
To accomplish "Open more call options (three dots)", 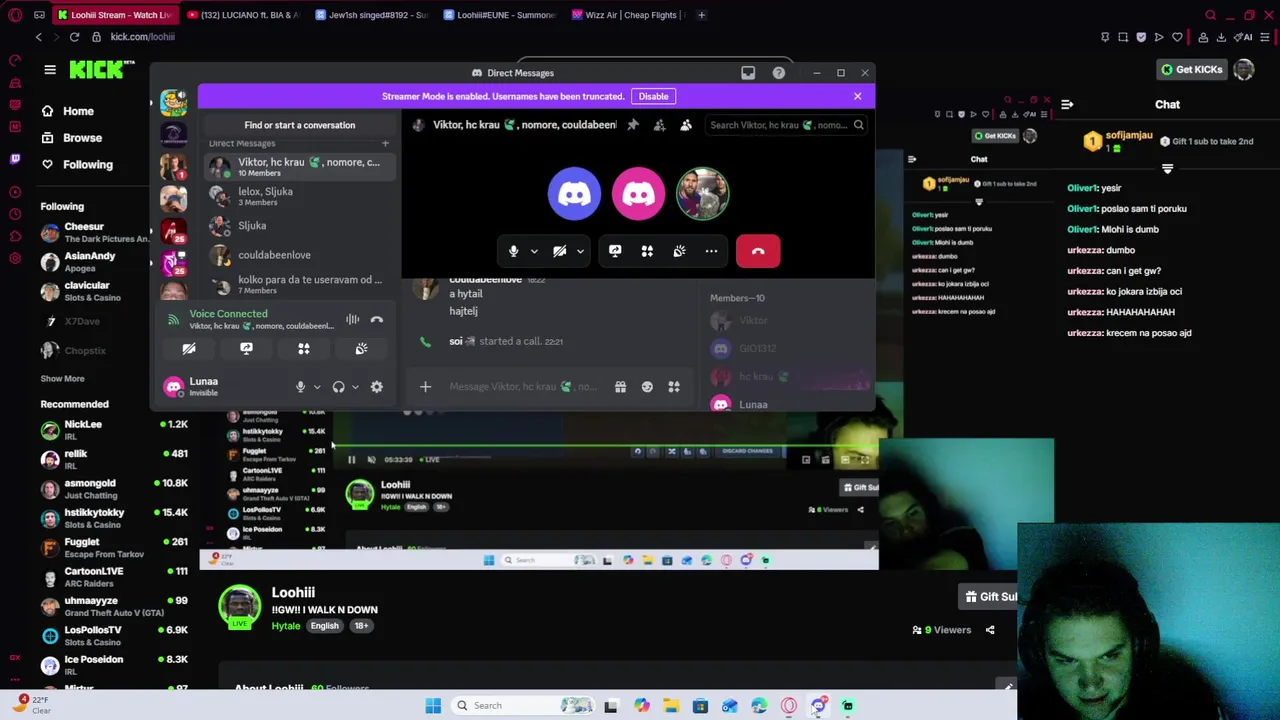I will [x=711, y=251].
